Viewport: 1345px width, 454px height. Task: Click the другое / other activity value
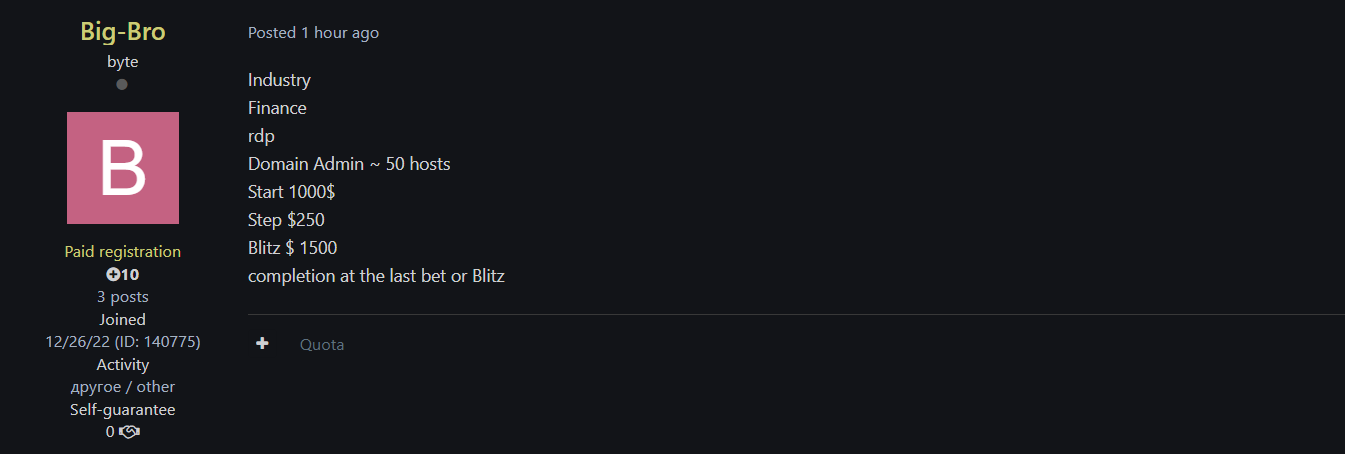(123, 386)
